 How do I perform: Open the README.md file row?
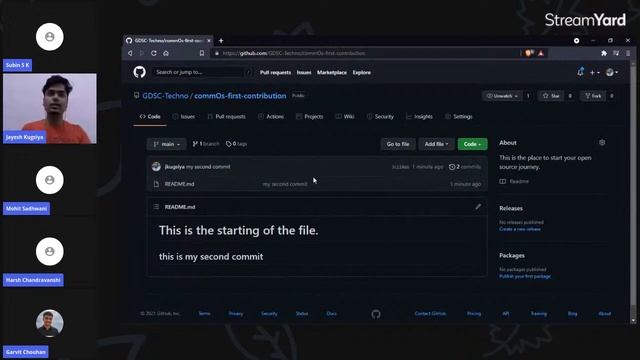[317, 184]
